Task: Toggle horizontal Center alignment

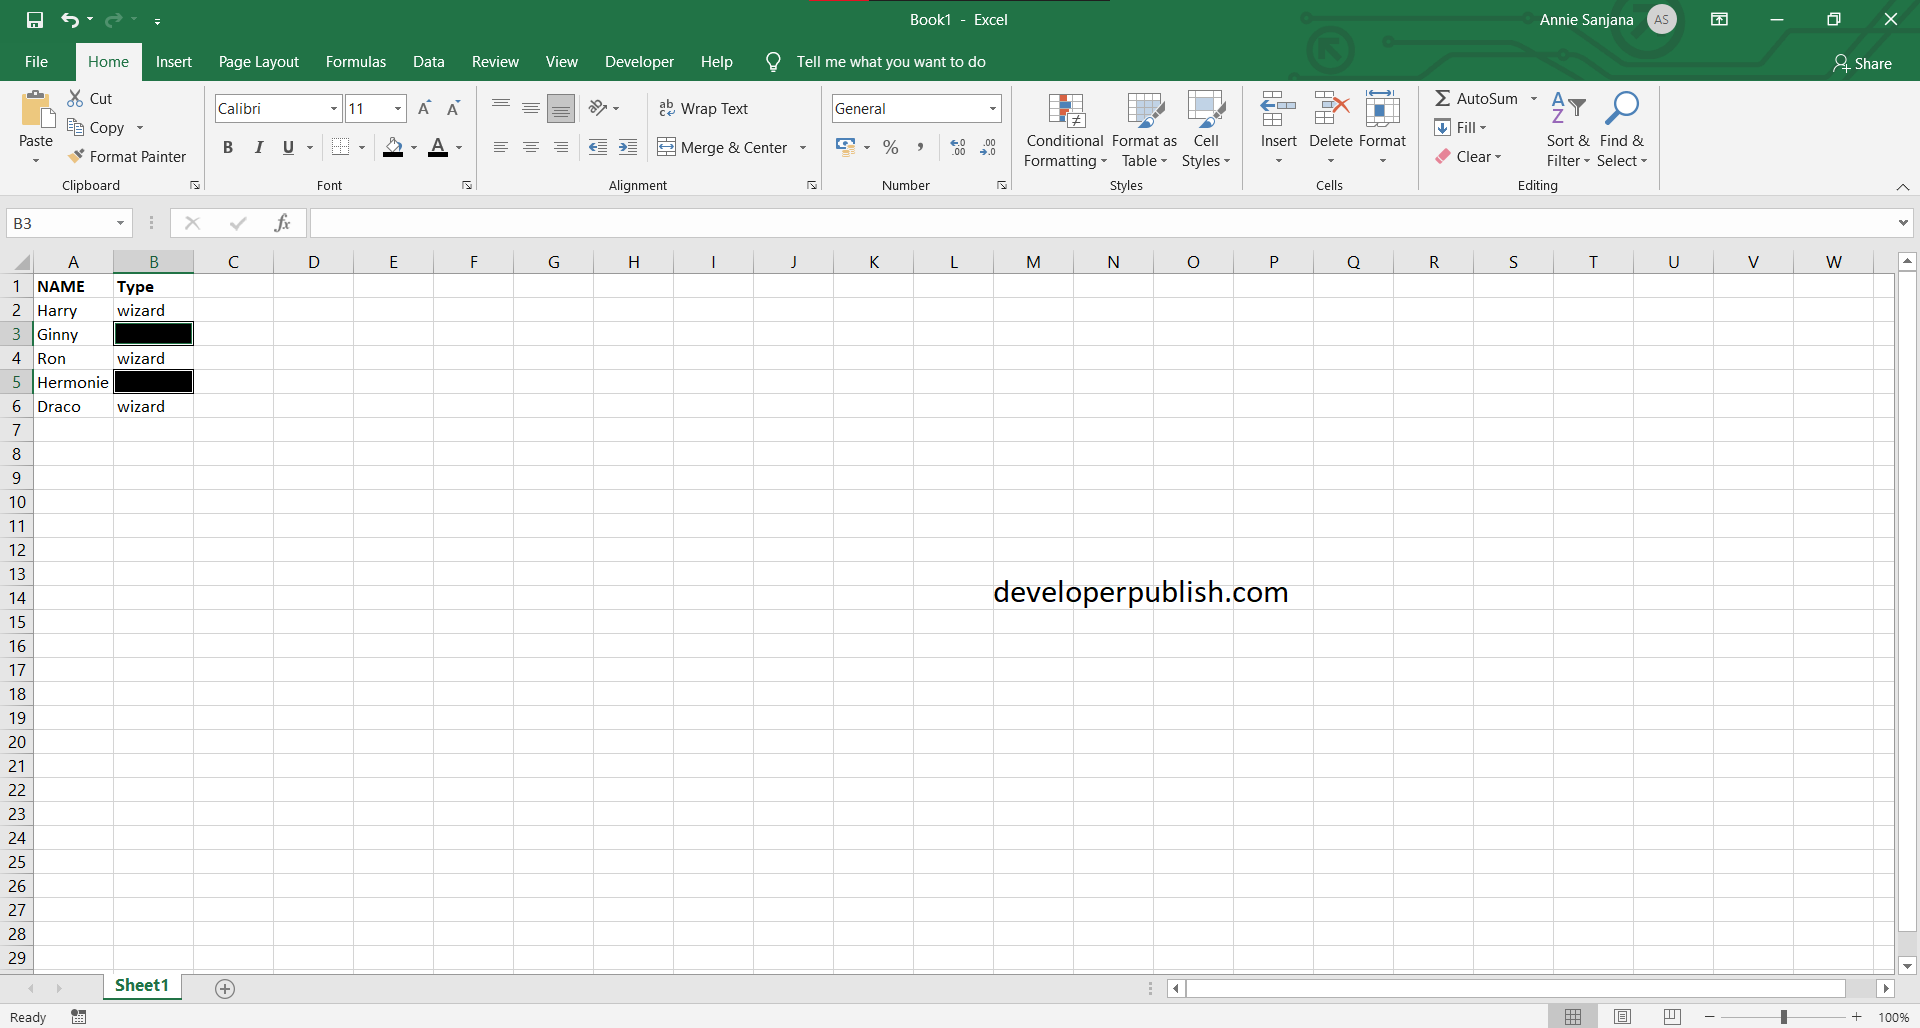Action: click(x=531, y=147)
